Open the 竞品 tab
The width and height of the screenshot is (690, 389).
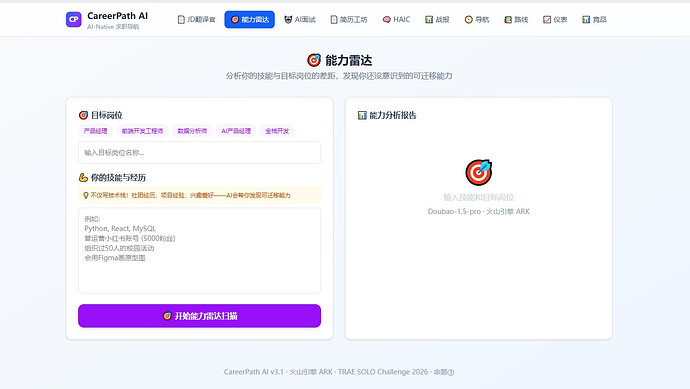click(594, 19)
